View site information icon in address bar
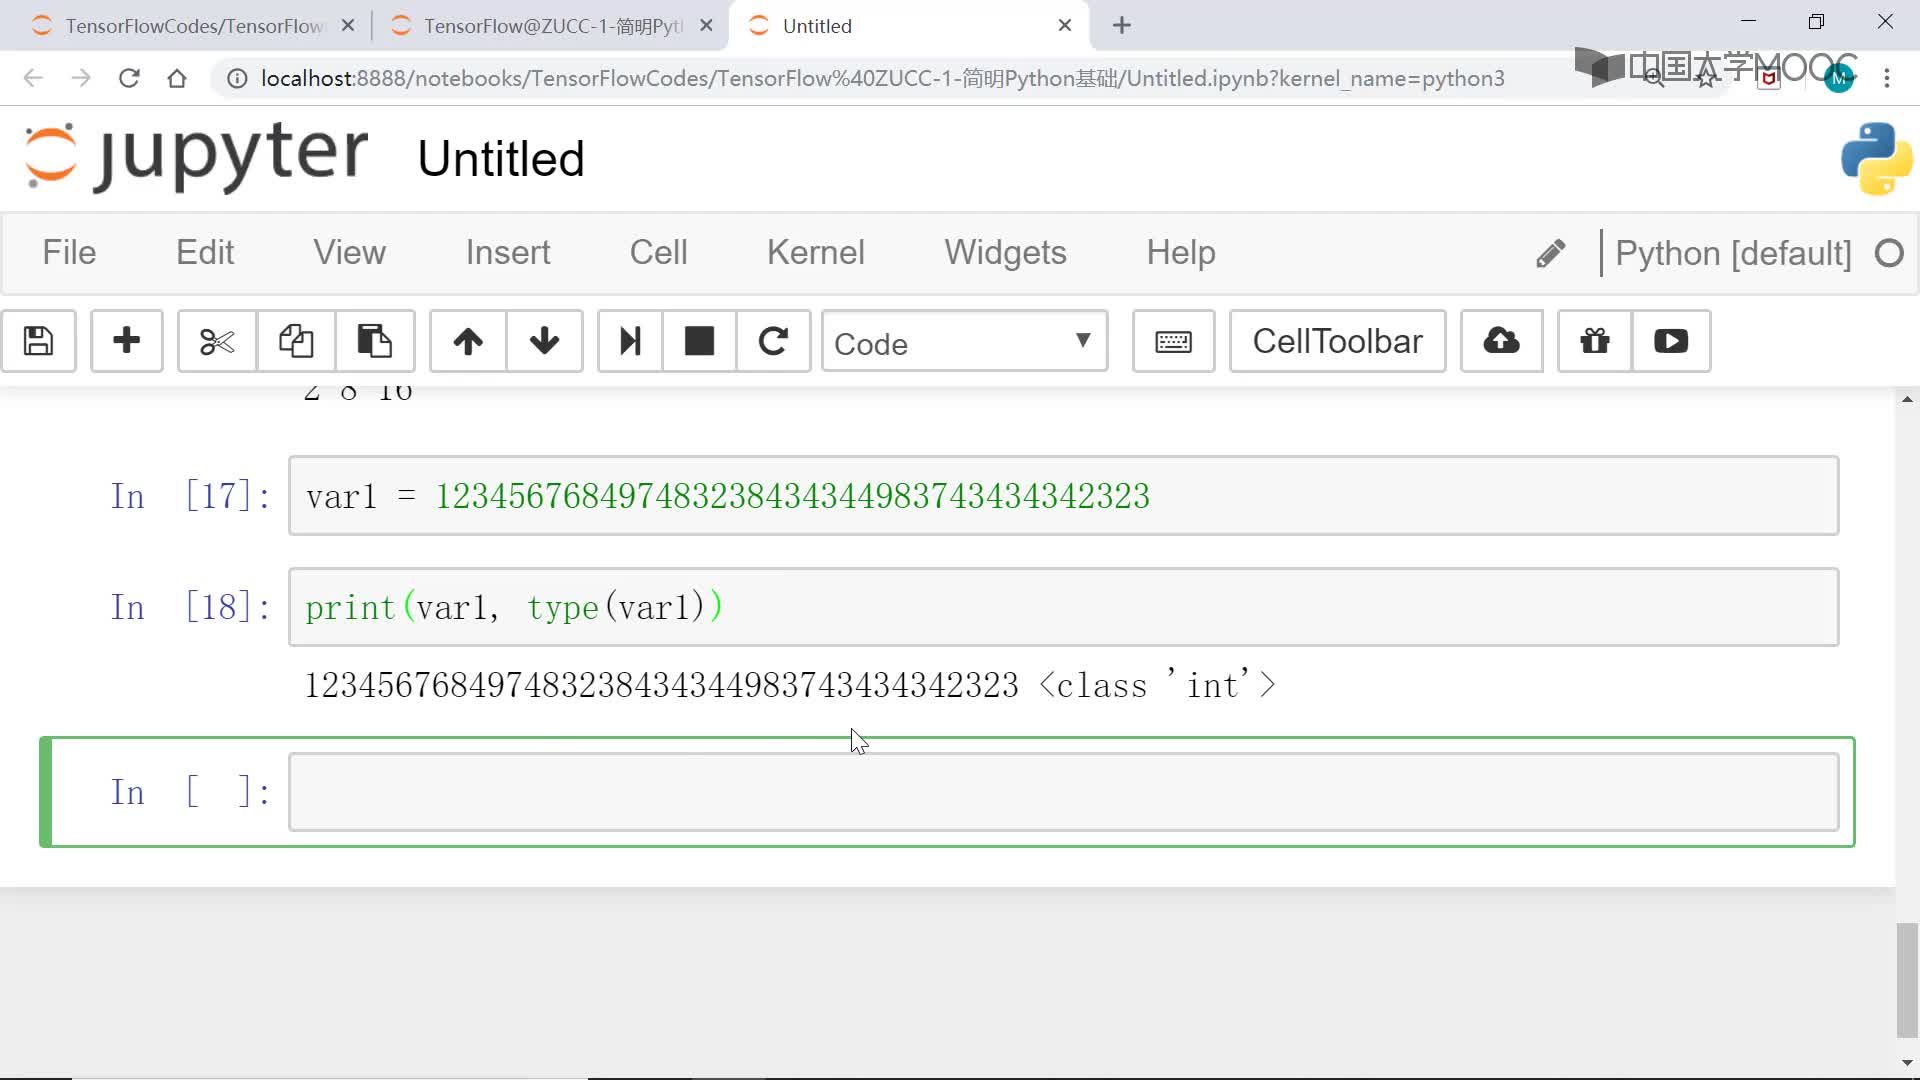This screenshot has height=1080, width=1920. click(237, 78)
